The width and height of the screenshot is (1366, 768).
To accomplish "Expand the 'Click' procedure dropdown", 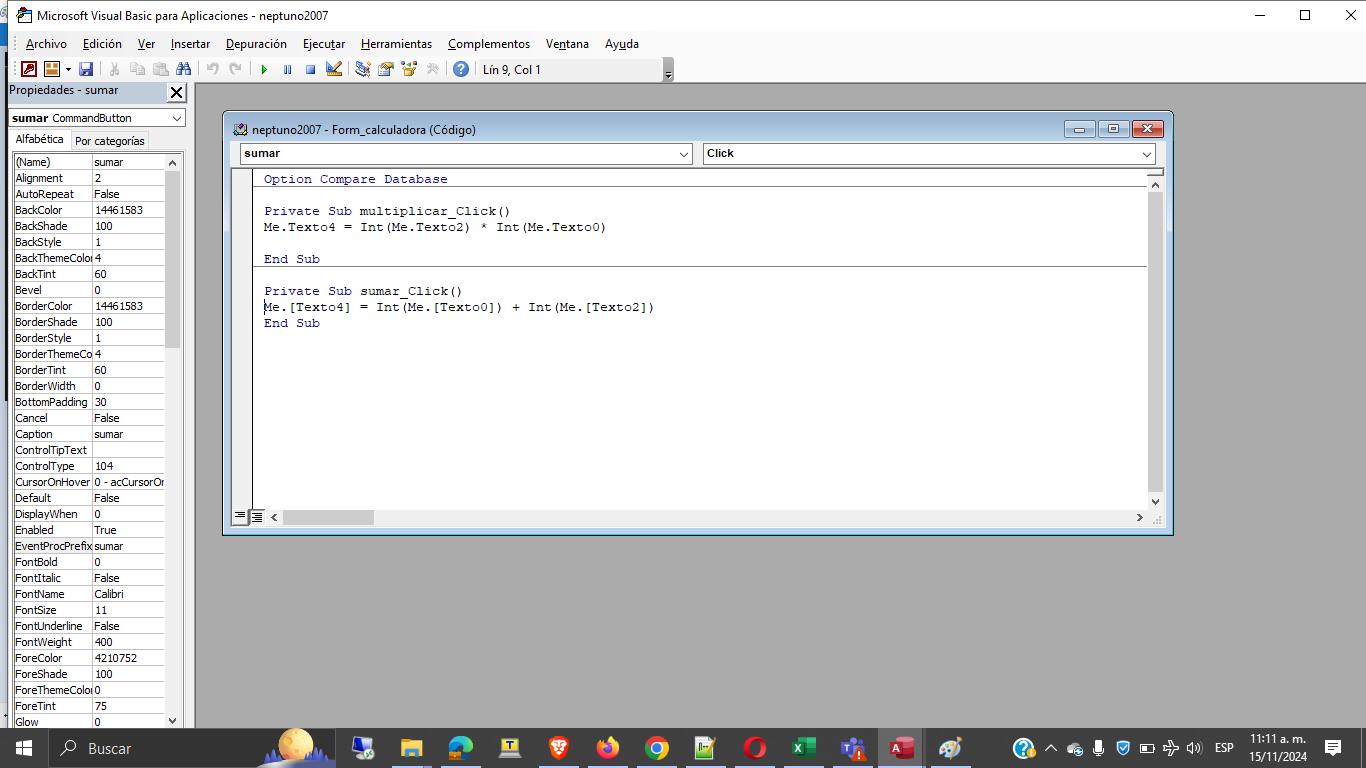I will [x=1147, y=154].
